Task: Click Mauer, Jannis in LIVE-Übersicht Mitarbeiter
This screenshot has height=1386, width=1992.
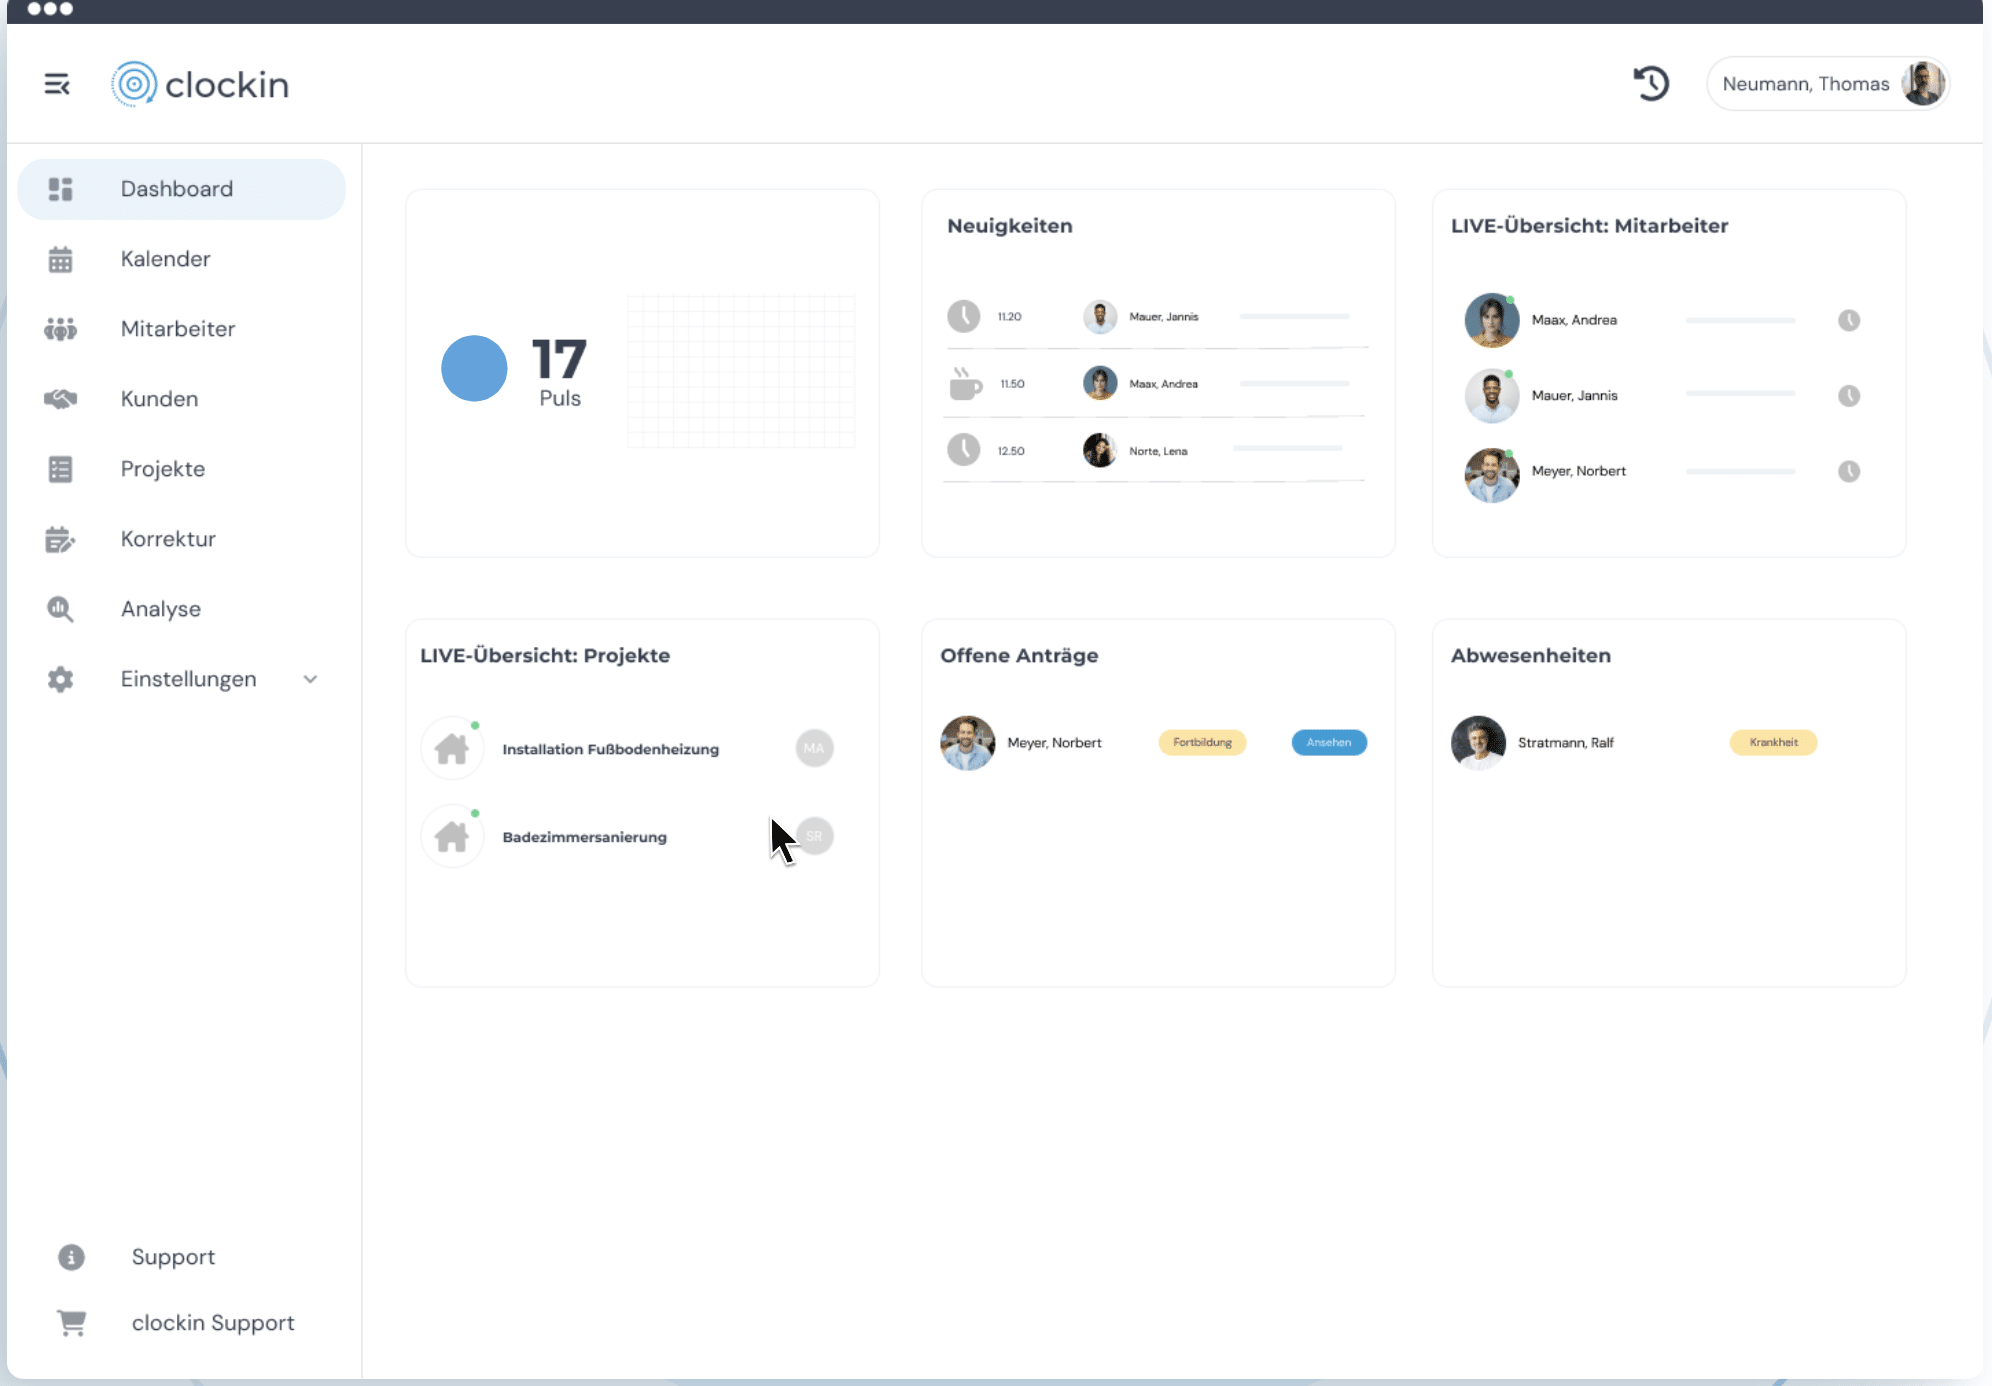Action: [x=1574, y=396]
